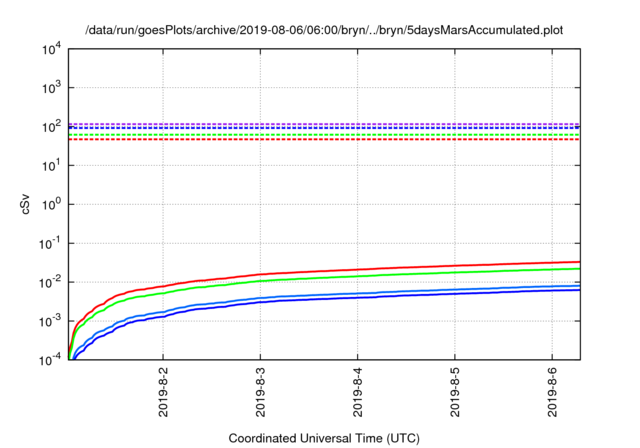
Task: Click the 2019-8-6 date label
Action: (x=552, y=392)
